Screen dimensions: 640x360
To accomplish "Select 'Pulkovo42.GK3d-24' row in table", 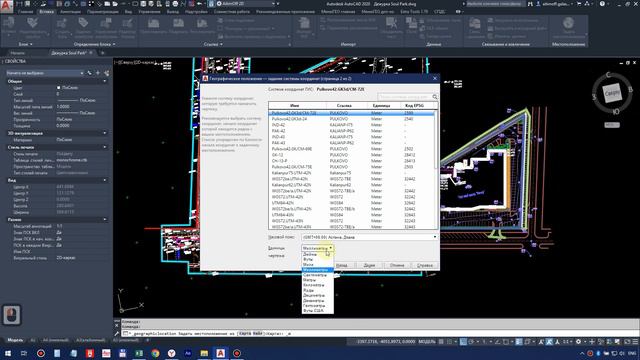I will [x=351, y=119].
